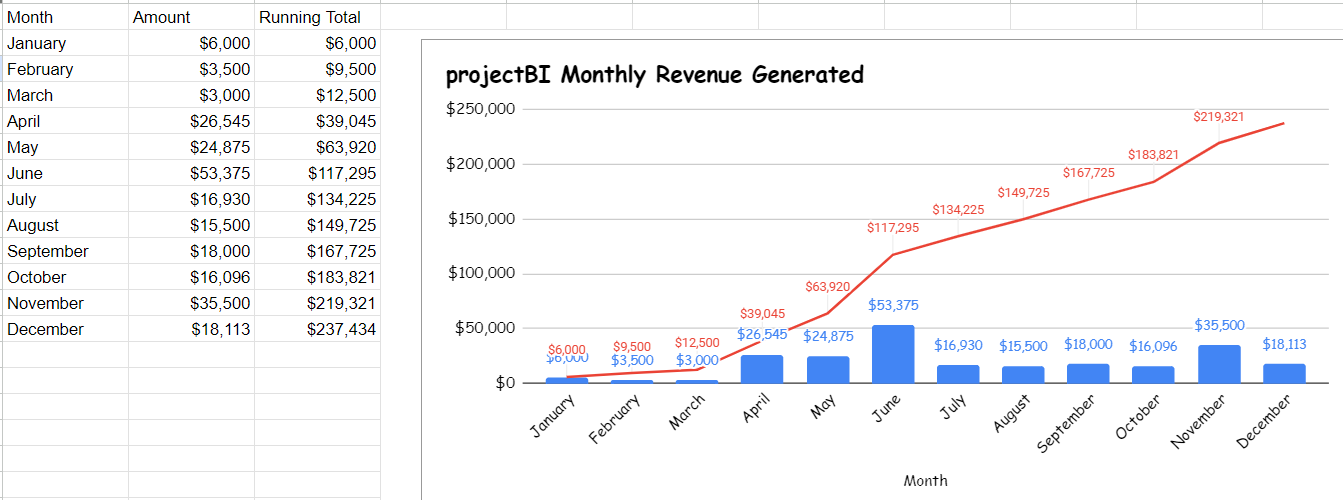Click the red $63,920 line data label
The width and height of the screenshot is (1343, 500).
[828, 287]
